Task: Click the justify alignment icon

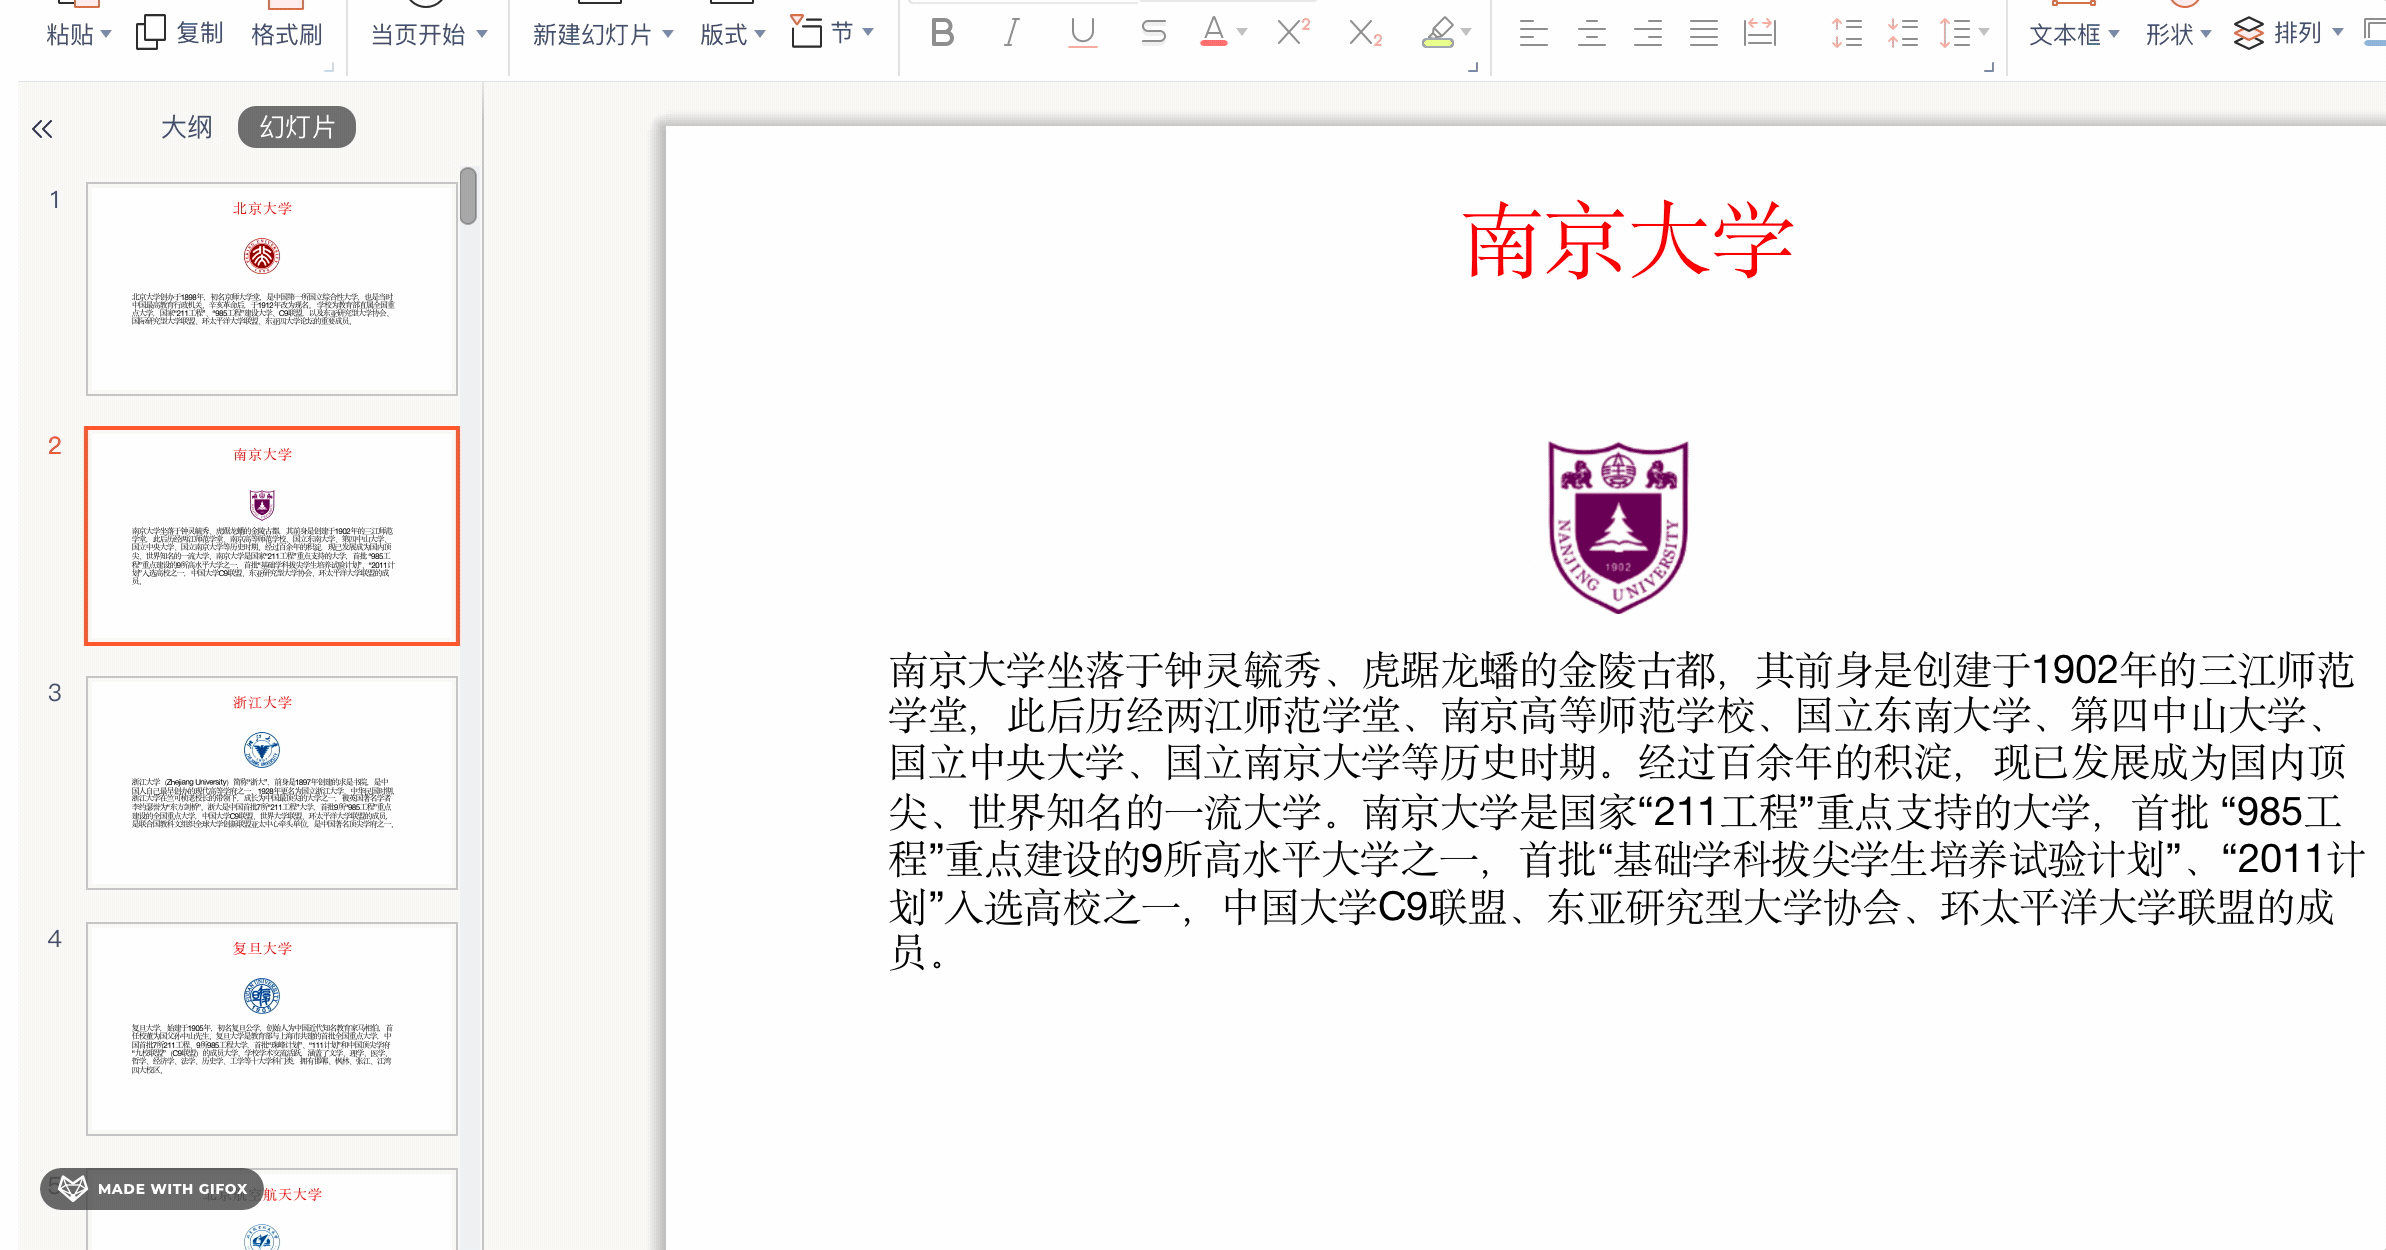Action: pyautogui.click(x=1704, y=34)
